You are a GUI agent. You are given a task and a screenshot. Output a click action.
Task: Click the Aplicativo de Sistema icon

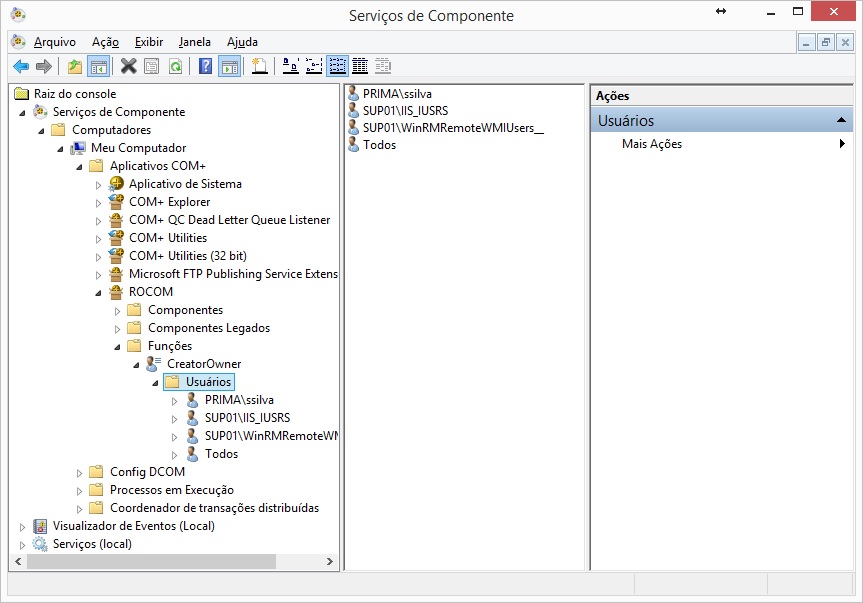coord(116,184)
